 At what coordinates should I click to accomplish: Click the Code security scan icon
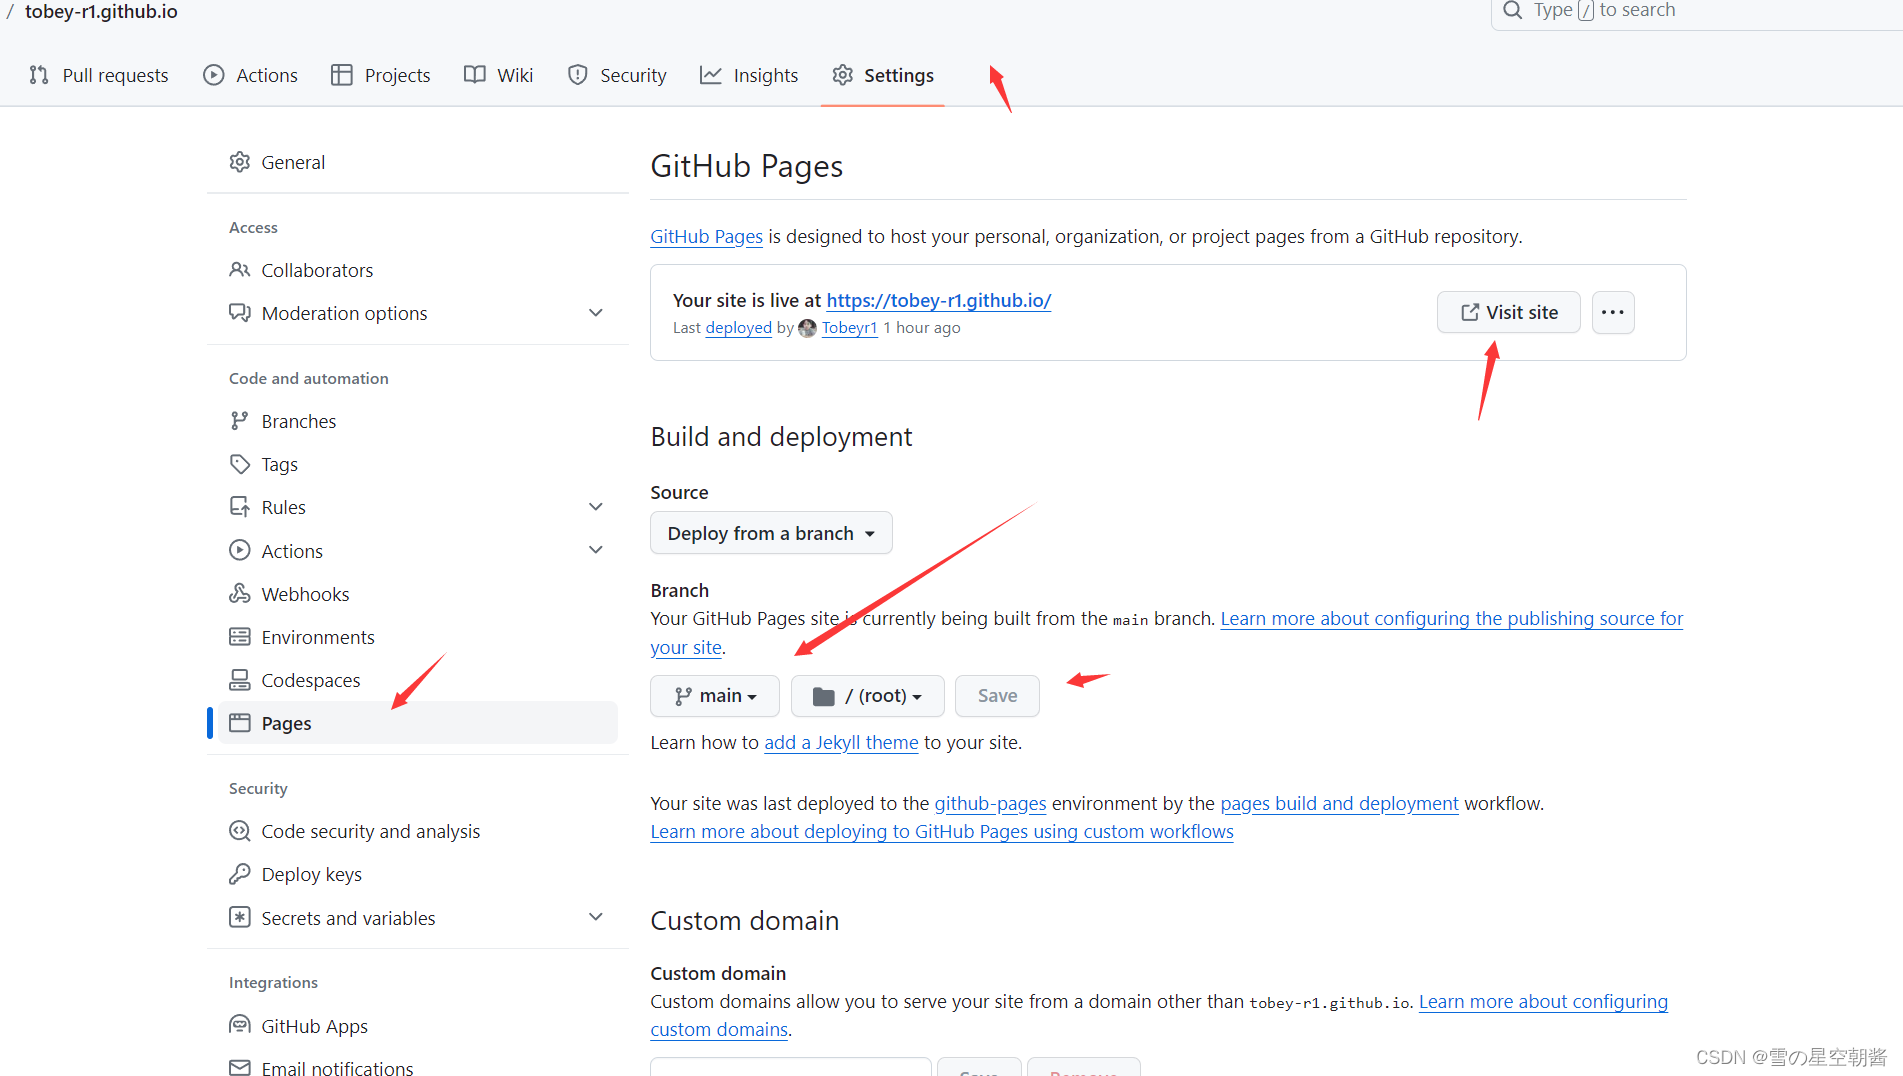point(240,831)
